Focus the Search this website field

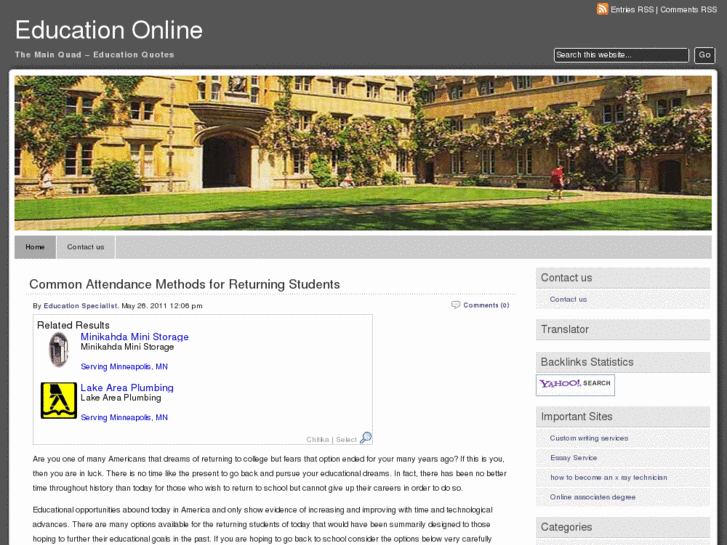[621, 55]
